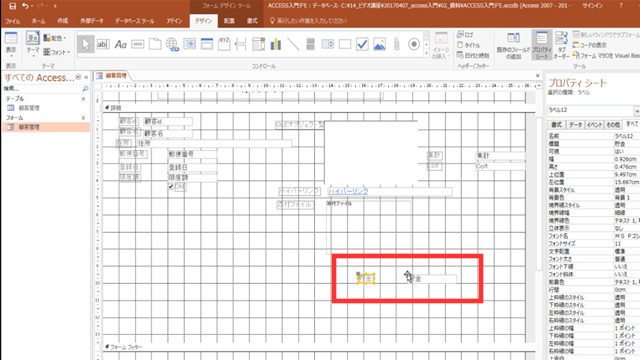Collapse the テーブル group in navigation pane
The height and width of the screenshot is (360, 640).
pos(83,99)
